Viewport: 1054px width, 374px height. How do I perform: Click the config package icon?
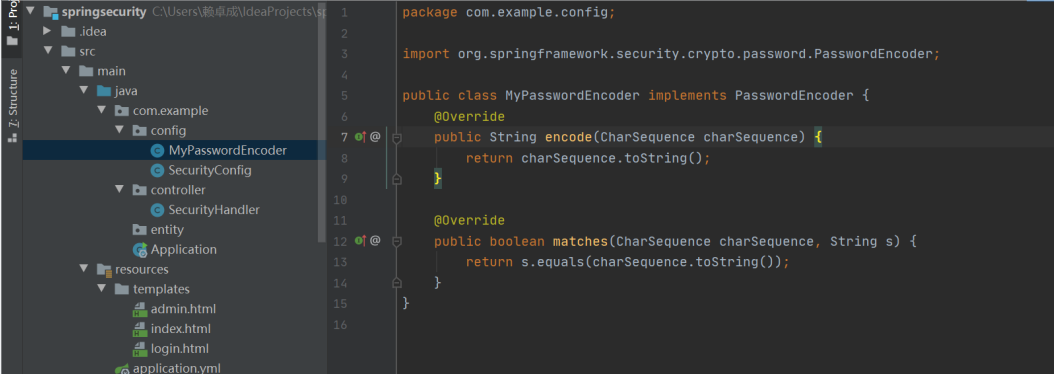[140, 130]
